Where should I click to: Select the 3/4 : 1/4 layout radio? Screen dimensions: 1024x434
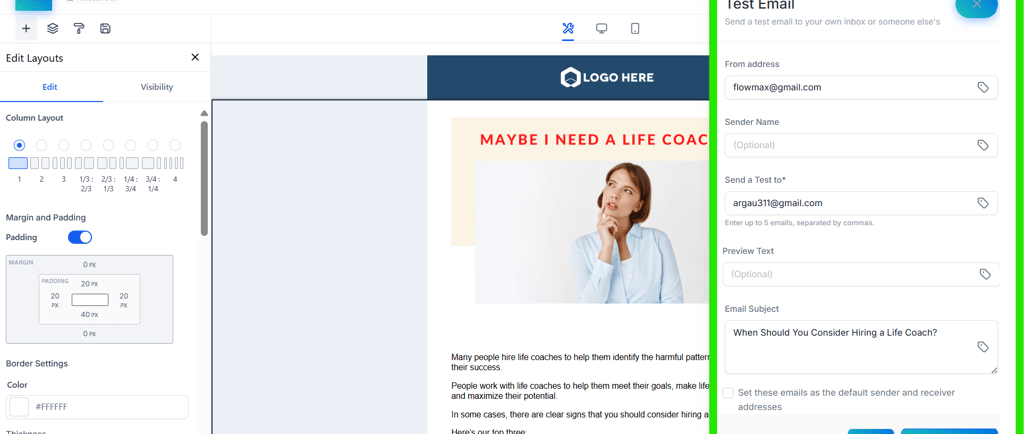(x=153, y=145)
